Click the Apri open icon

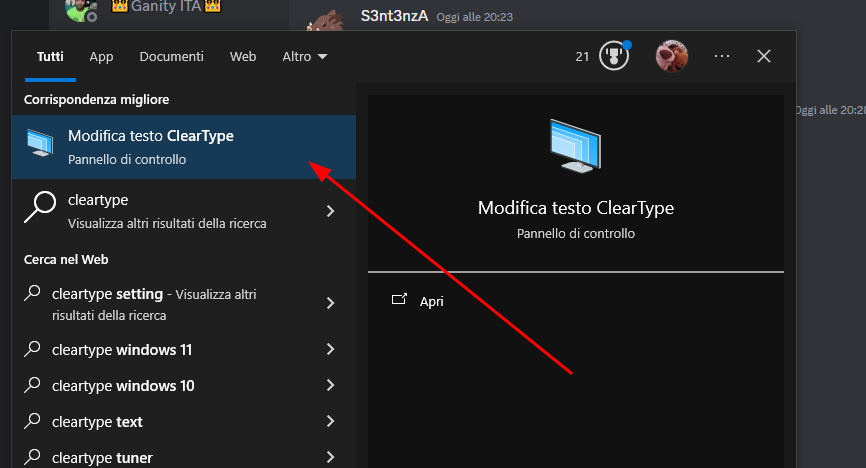[399, 299]
